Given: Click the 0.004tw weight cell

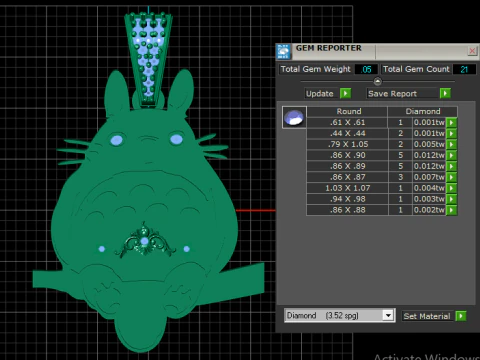Looking at the screenshot, I should pos(429,188).
